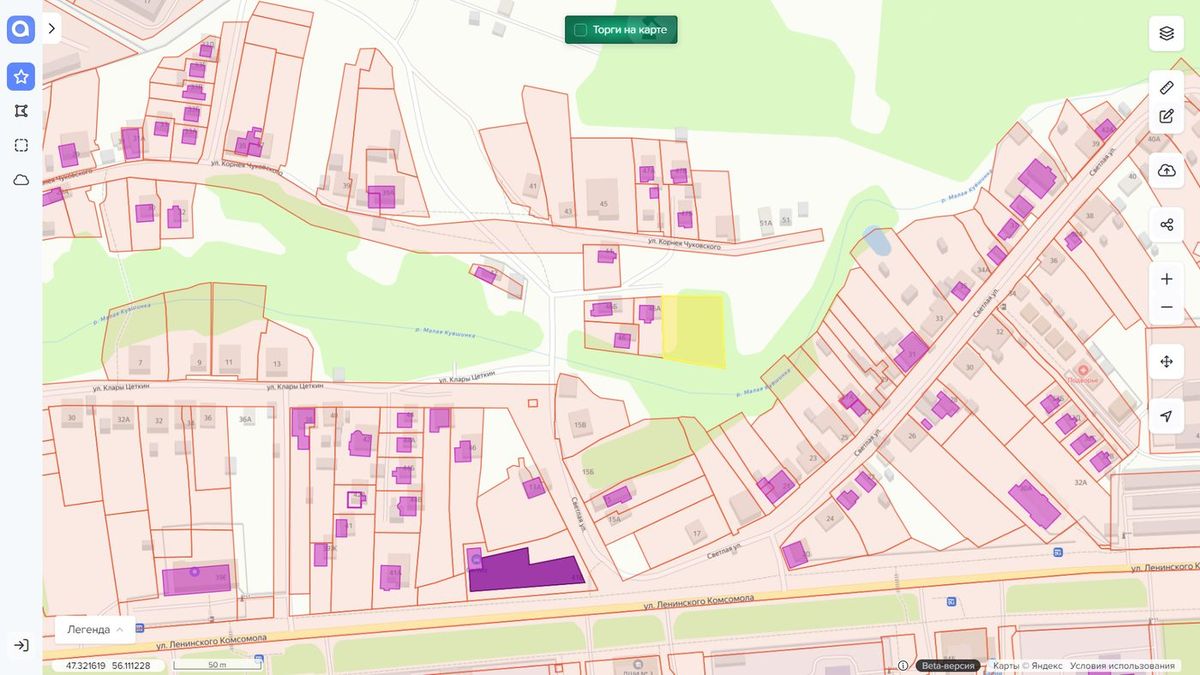Expand the left sidebar panel
The image size is (1200, 675).
[52, 30]
